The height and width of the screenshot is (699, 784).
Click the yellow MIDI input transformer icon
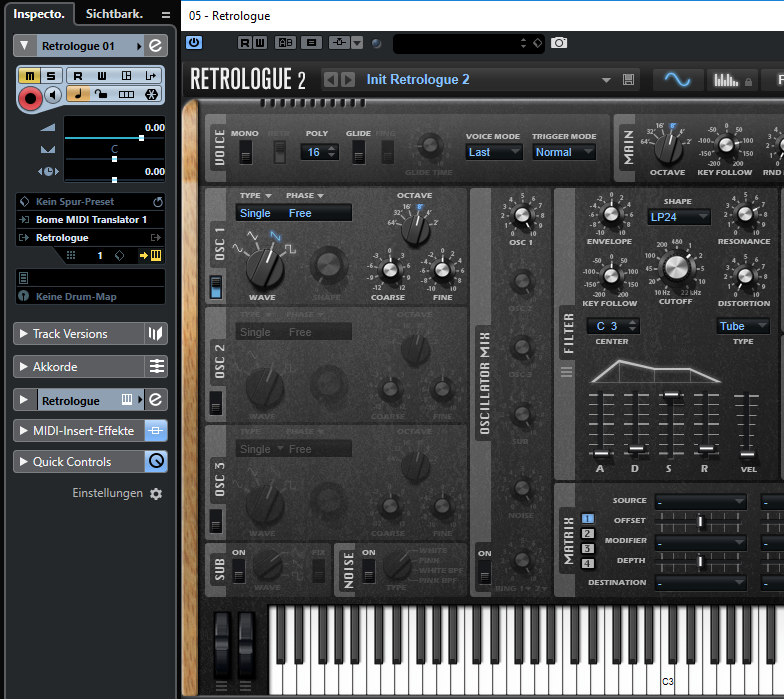[x=150, y=256]
